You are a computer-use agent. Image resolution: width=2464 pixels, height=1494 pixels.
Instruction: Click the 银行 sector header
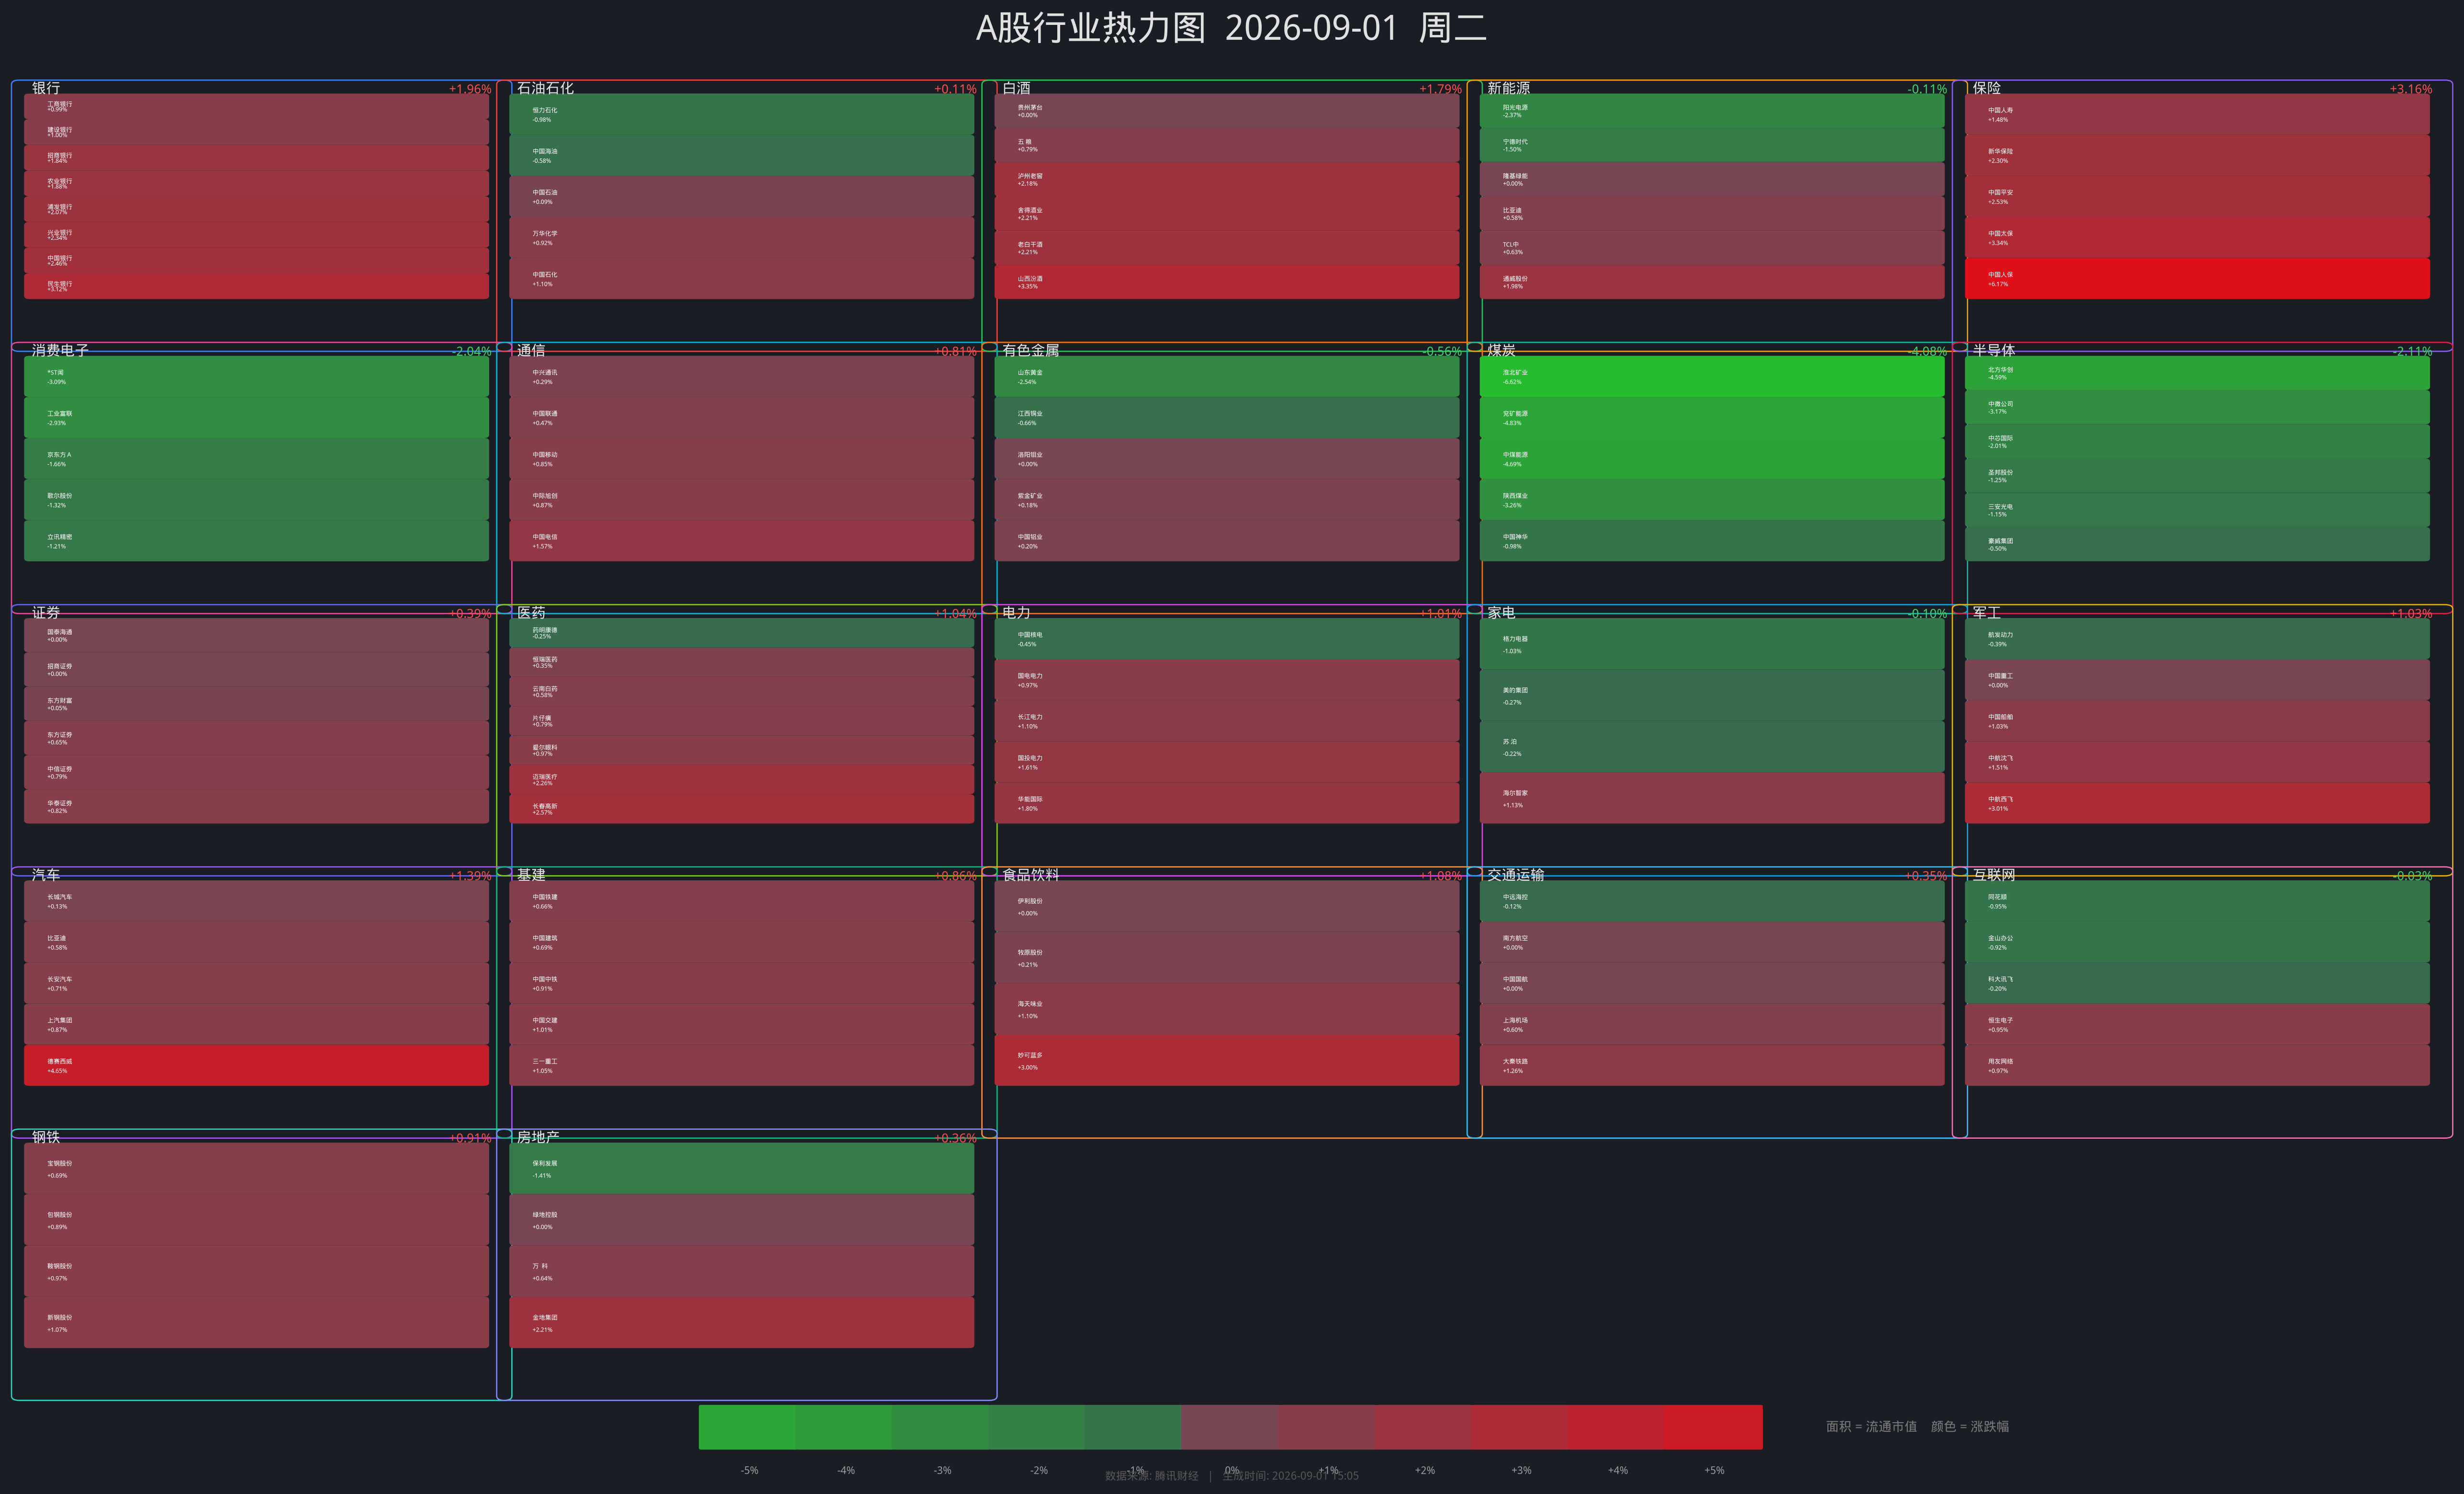click(46, 88)
